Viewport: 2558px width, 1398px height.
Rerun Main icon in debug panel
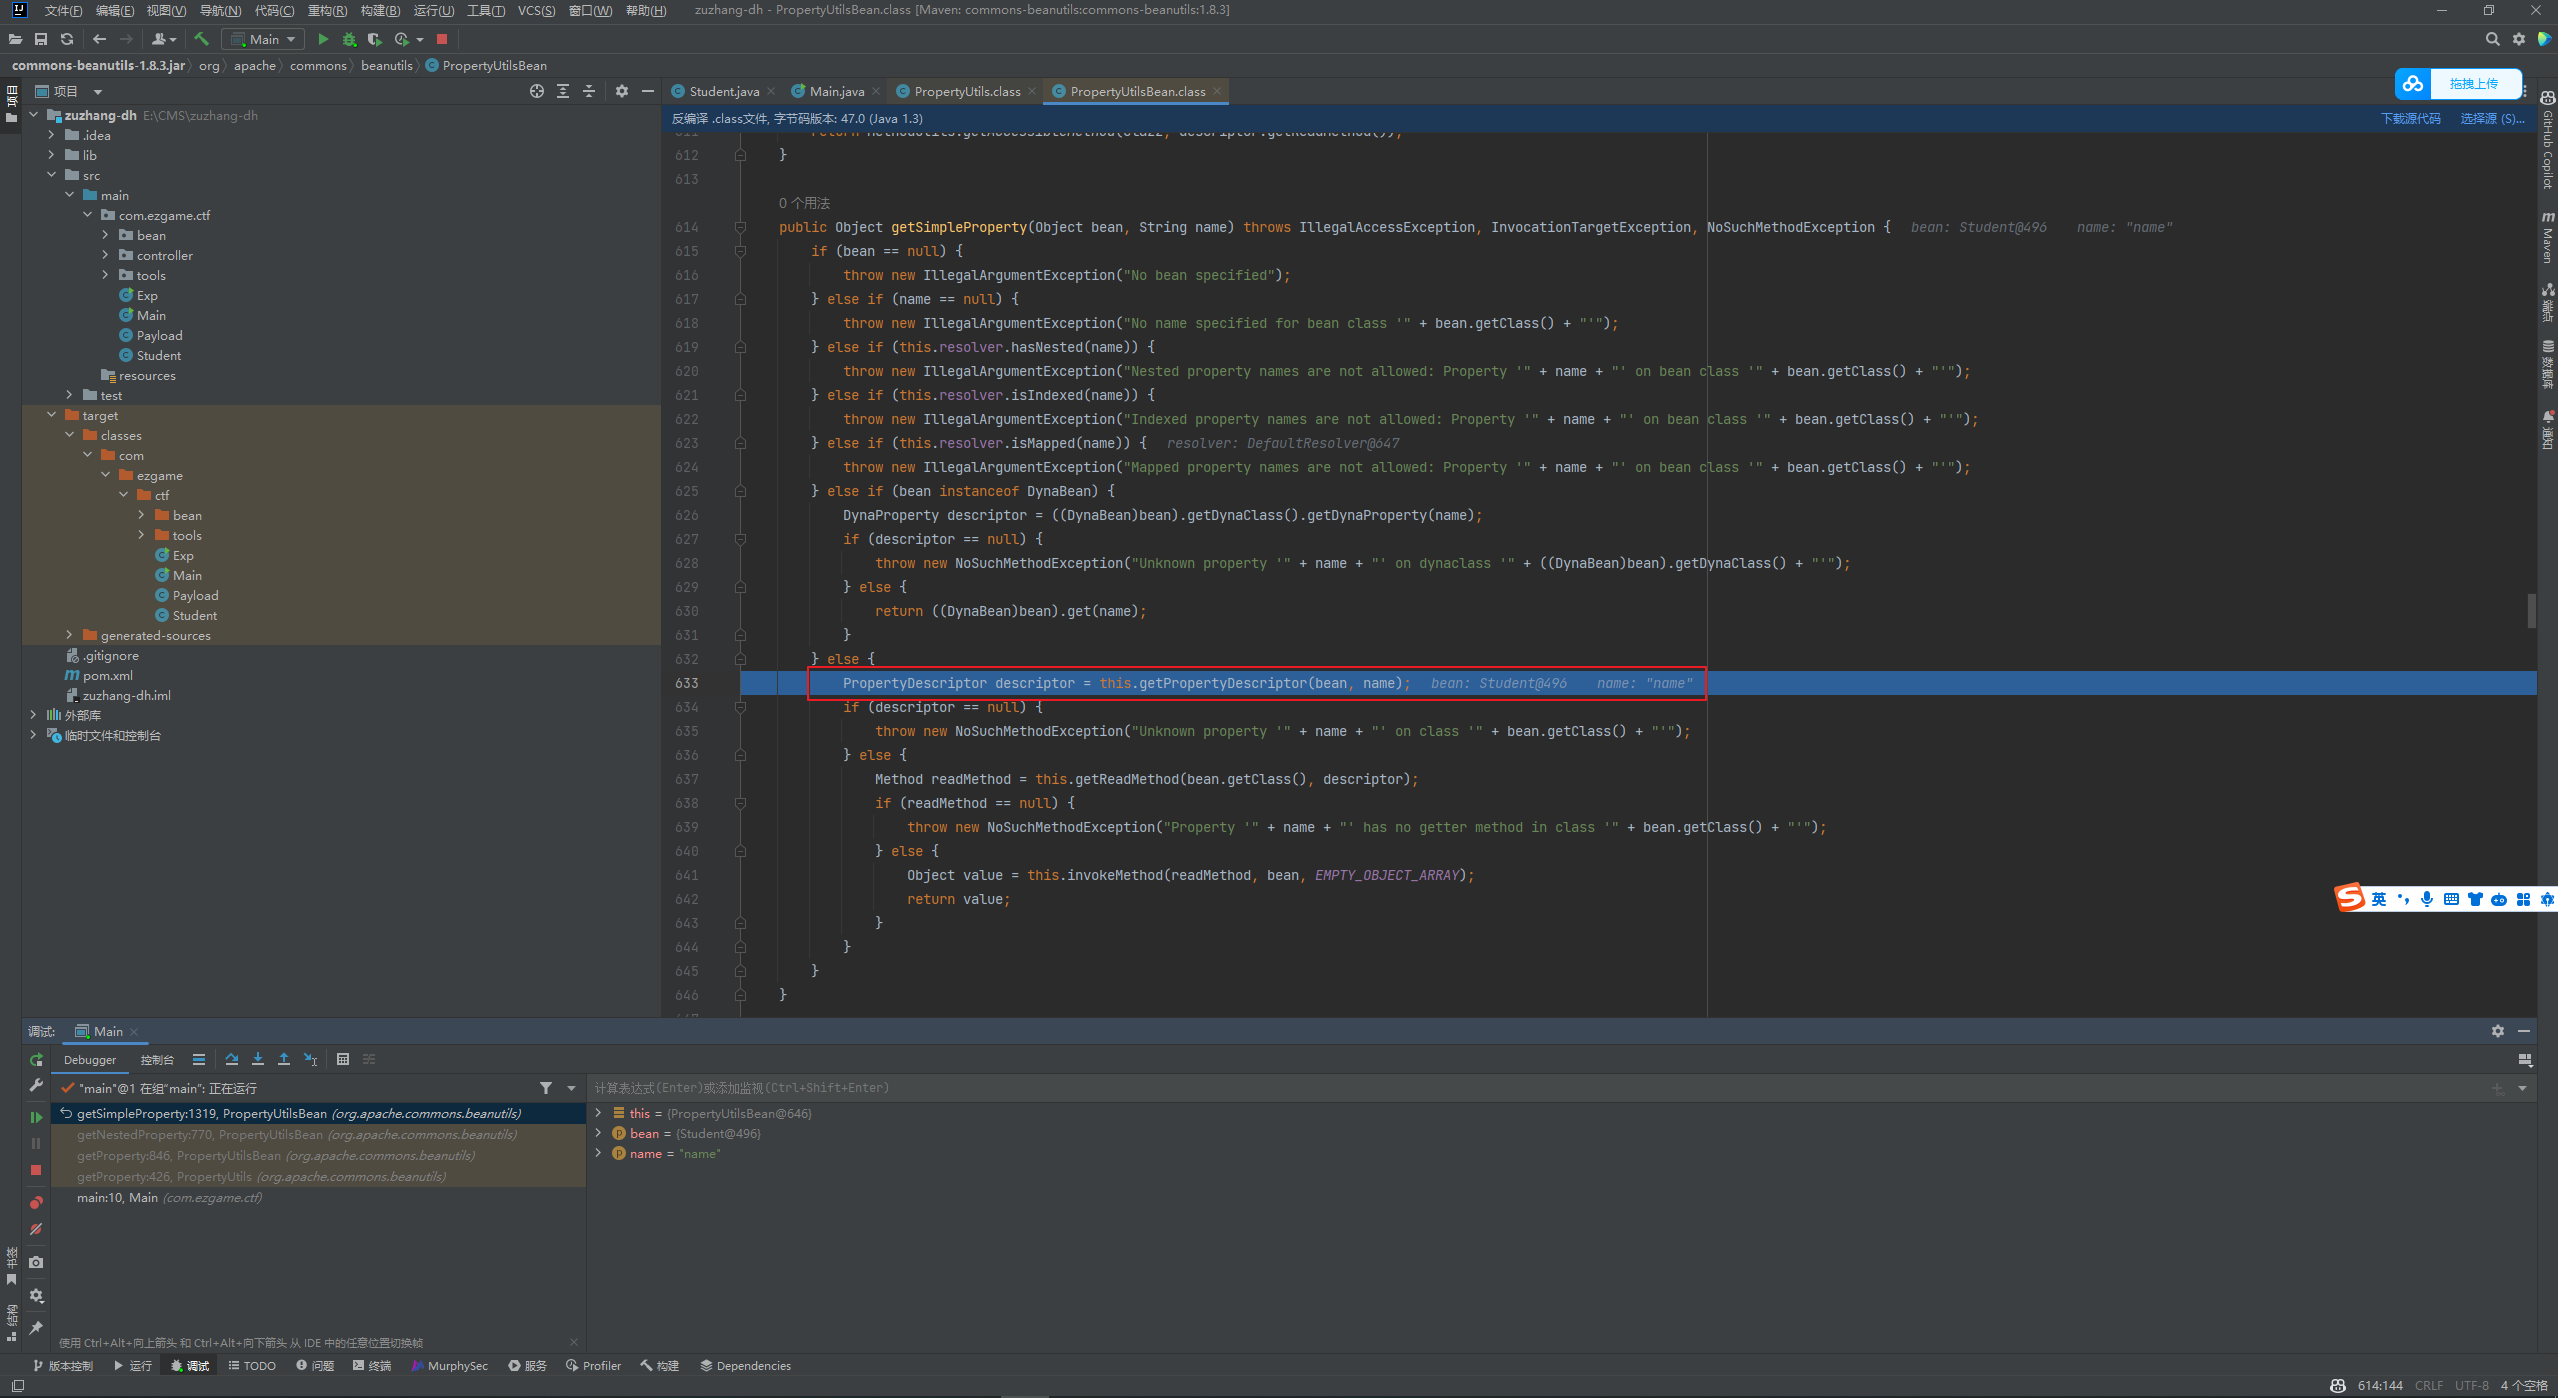click(x=36, y=1060)
